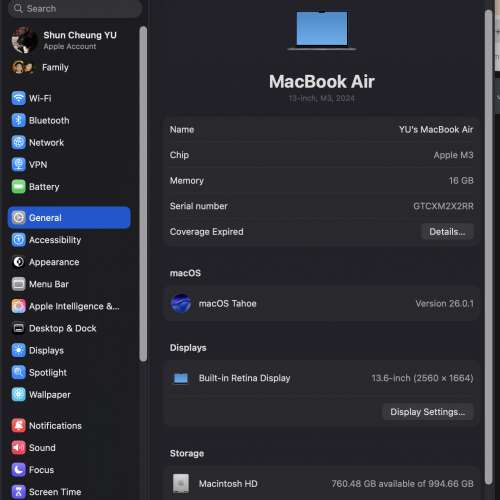Click the Desktop & Dock icon

(18, 328)
